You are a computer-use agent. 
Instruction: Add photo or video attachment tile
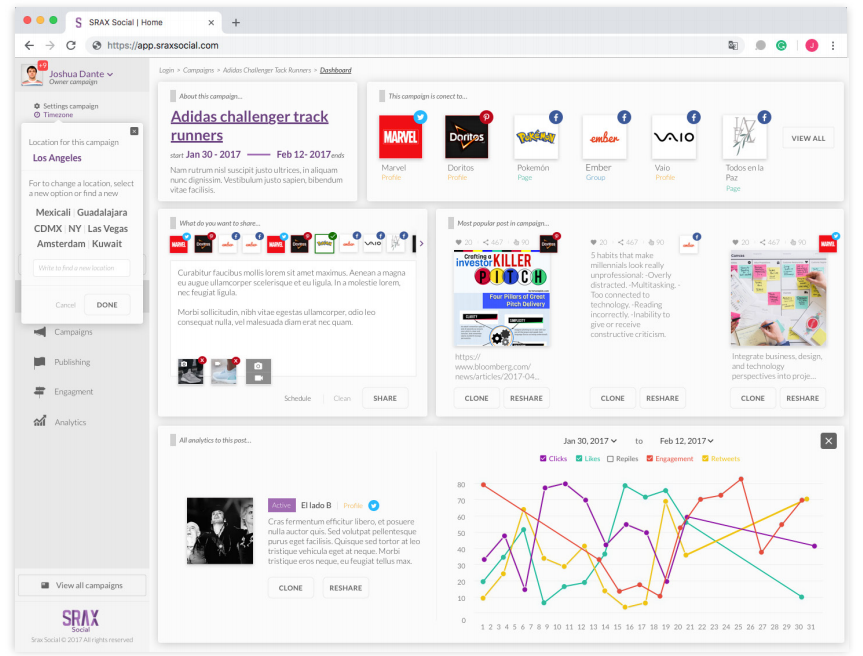(x=258, y=371)
